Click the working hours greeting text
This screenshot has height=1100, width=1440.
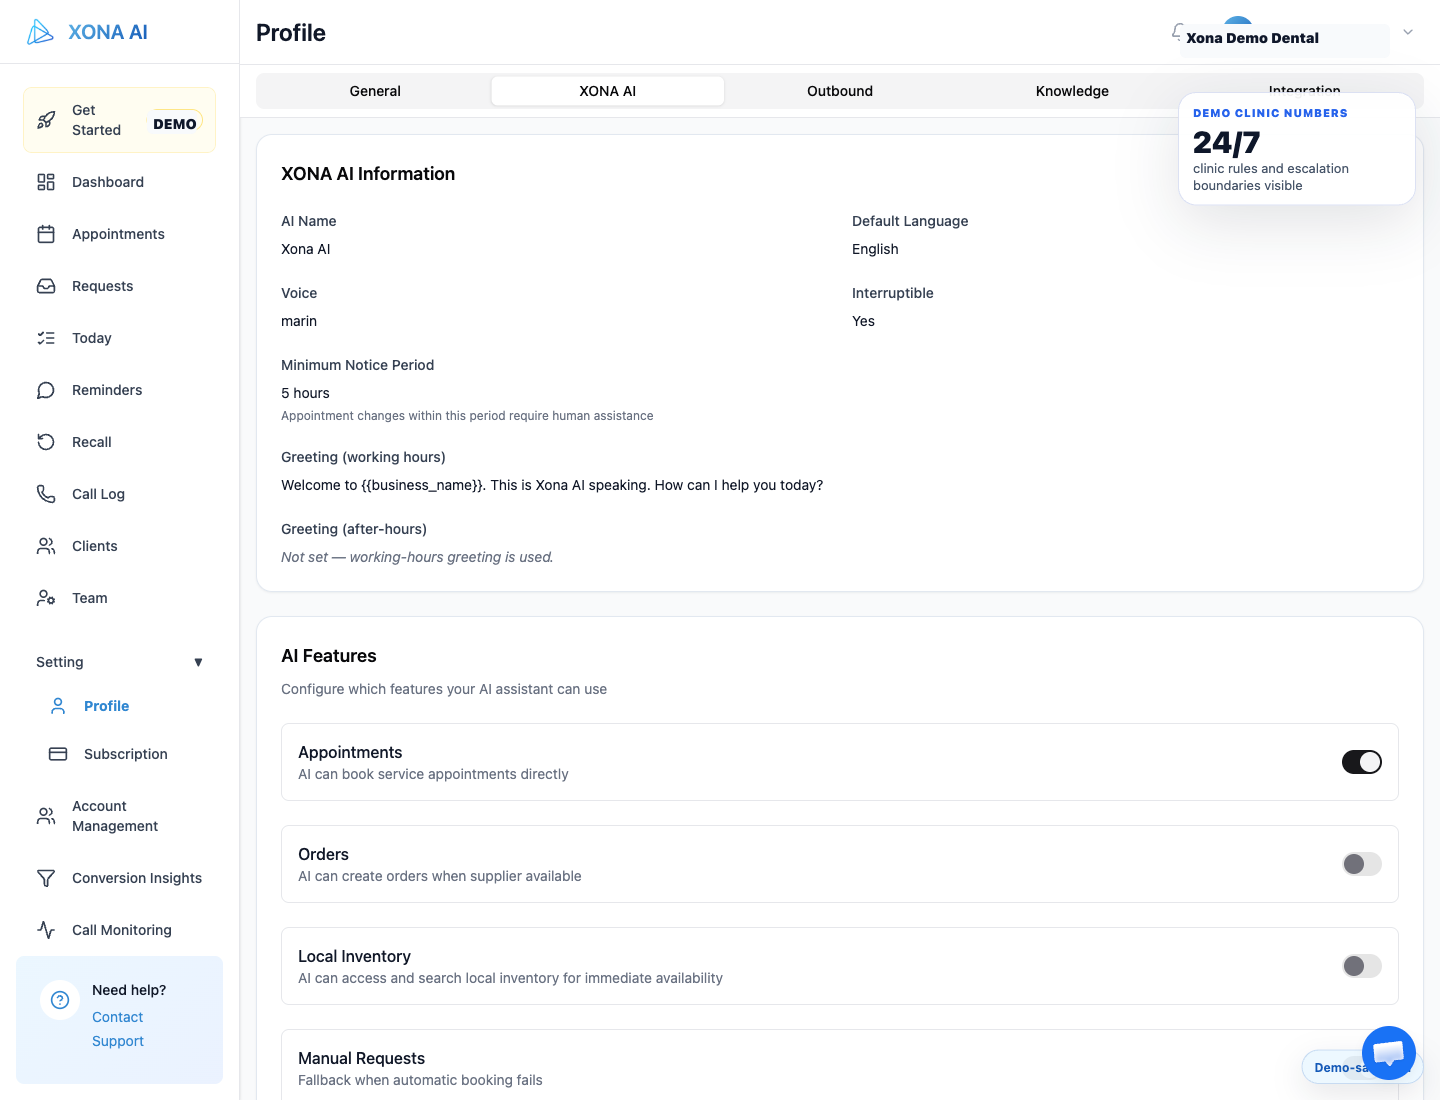pos(552,485)
